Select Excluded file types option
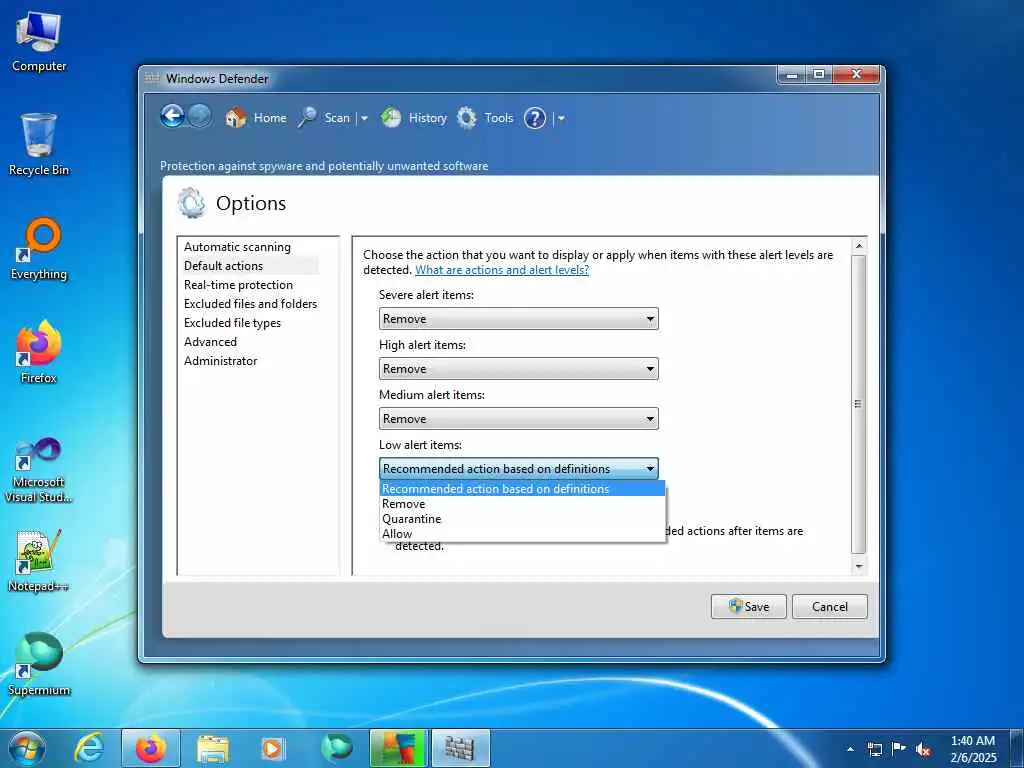This screenshot has height=768, width=1024. pos(232,323)
